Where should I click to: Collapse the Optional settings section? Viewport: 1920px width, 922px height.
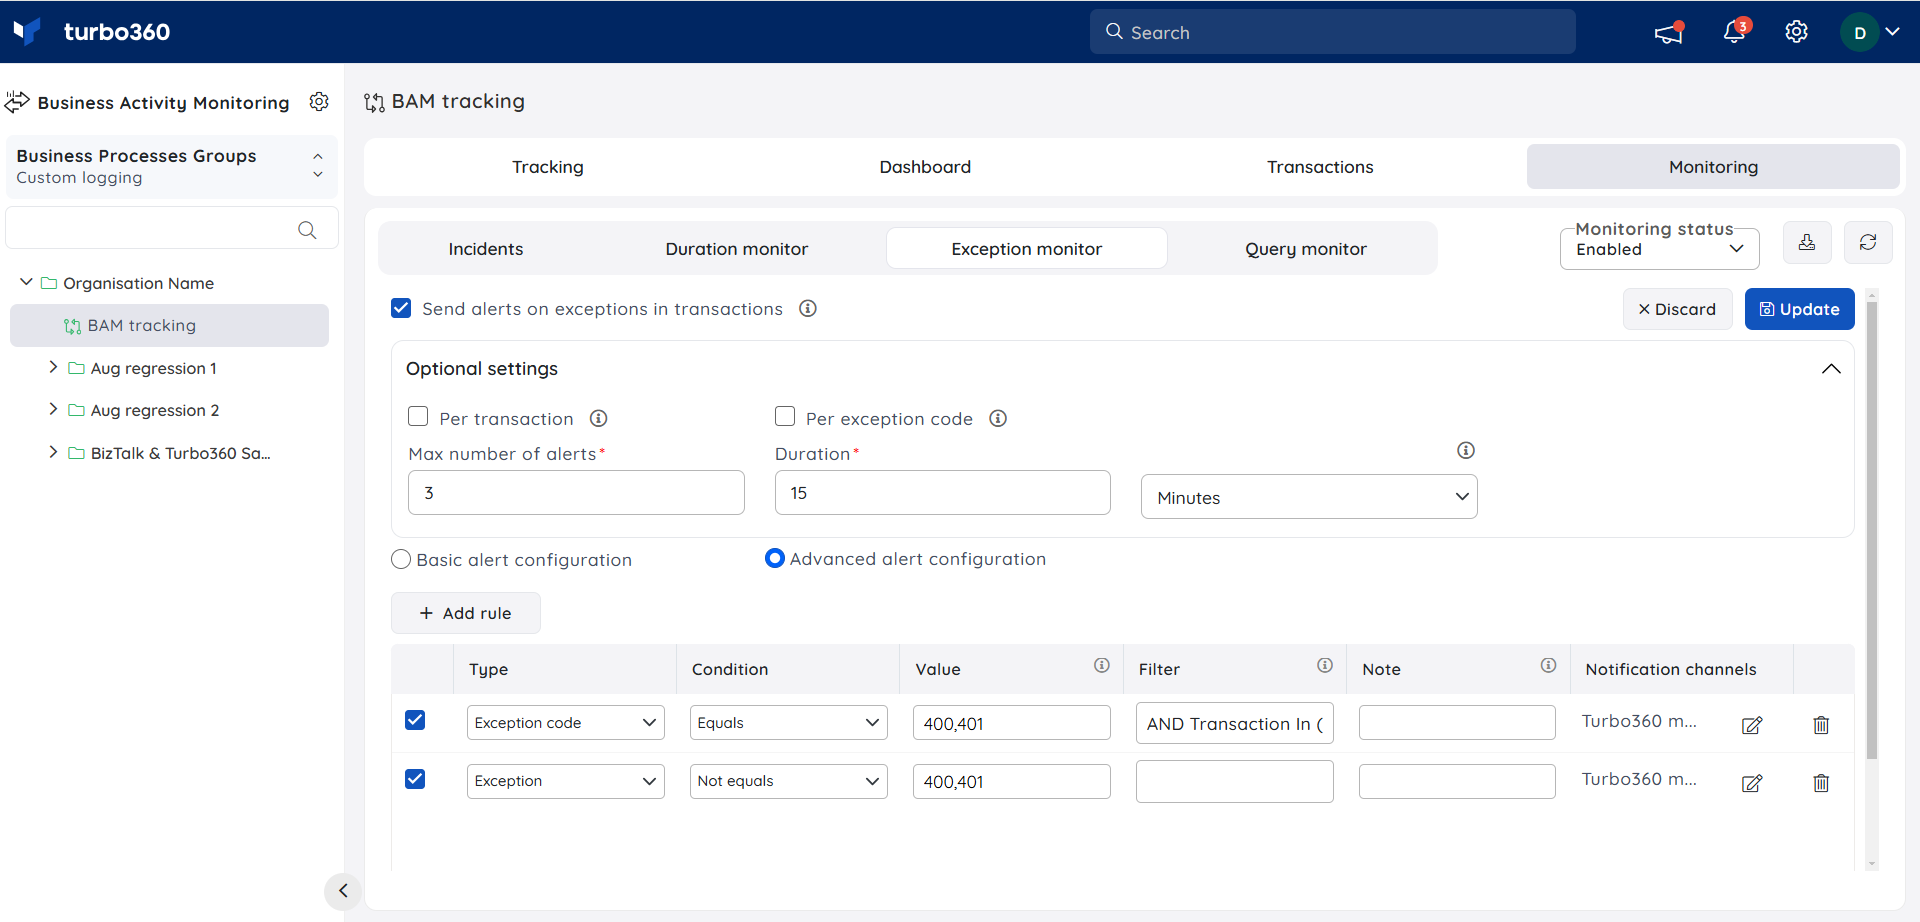pos(1830,369)
